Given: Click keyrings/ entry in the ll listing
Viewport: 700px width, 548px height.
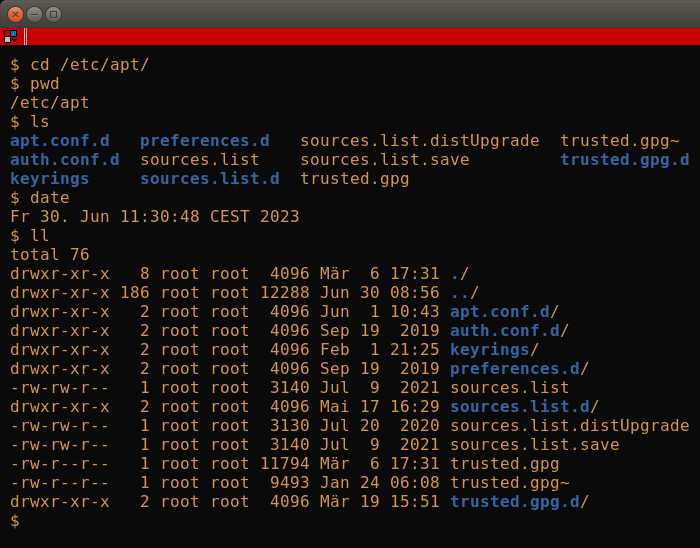Looking at the screenshot, I should pos(494,349).
